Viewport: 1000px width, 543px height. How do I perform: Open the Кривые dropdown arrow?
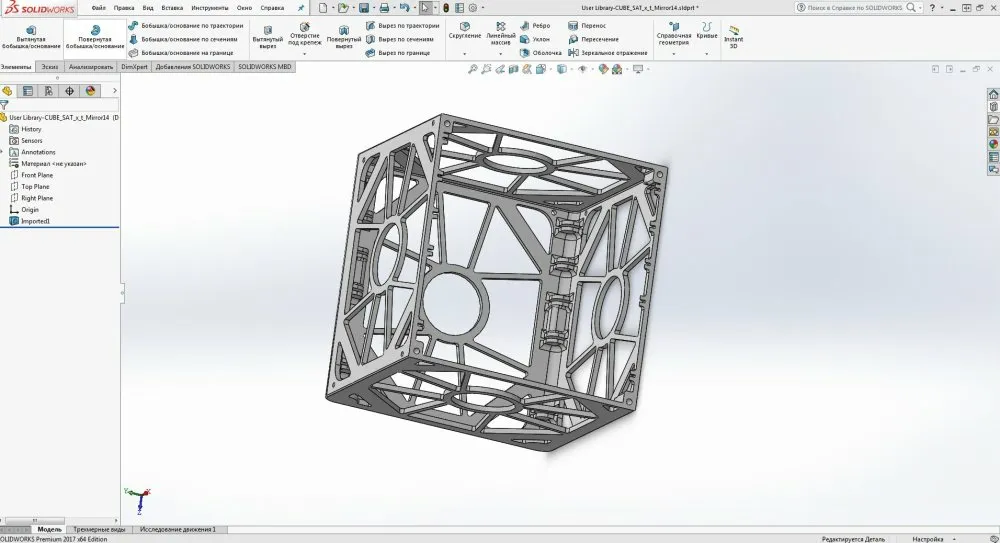(x=706, y=54)
